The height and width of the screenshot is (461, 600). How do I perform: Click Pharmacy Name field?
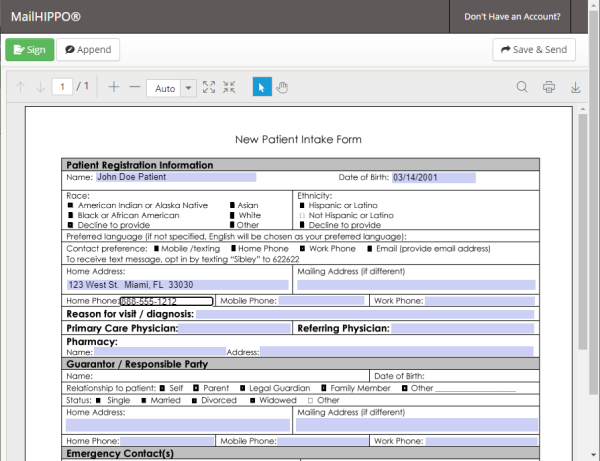coord(160,352)
